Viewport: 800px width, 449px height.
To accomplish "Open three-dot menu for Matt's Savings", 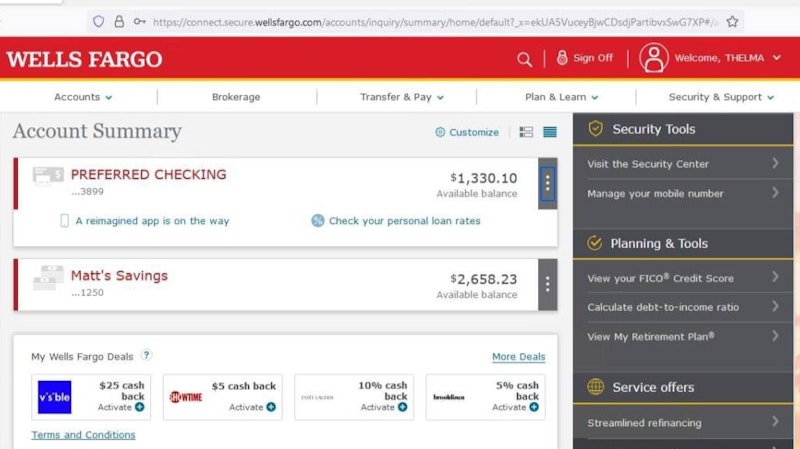I will pos(547,284).
